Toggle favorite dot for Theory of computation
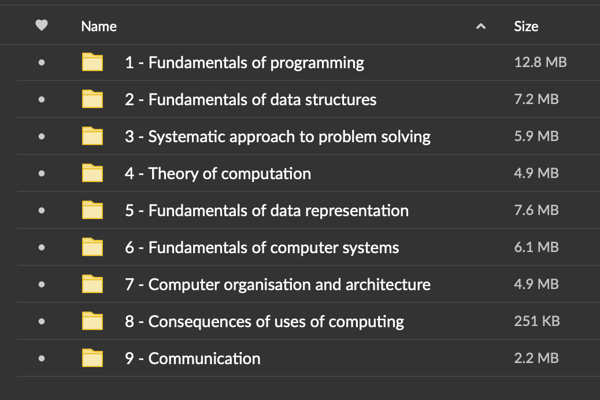Image resolution: width=600 pixels, height=400 pixels. click(x=41, y=174)
